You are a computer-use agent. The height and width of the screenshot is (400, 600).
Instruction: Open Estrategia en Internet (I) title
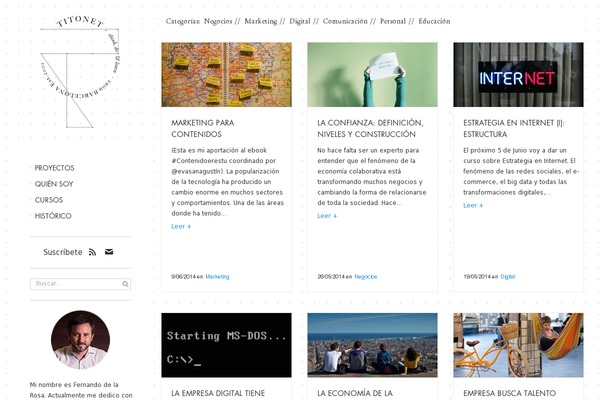pos(514,129)
